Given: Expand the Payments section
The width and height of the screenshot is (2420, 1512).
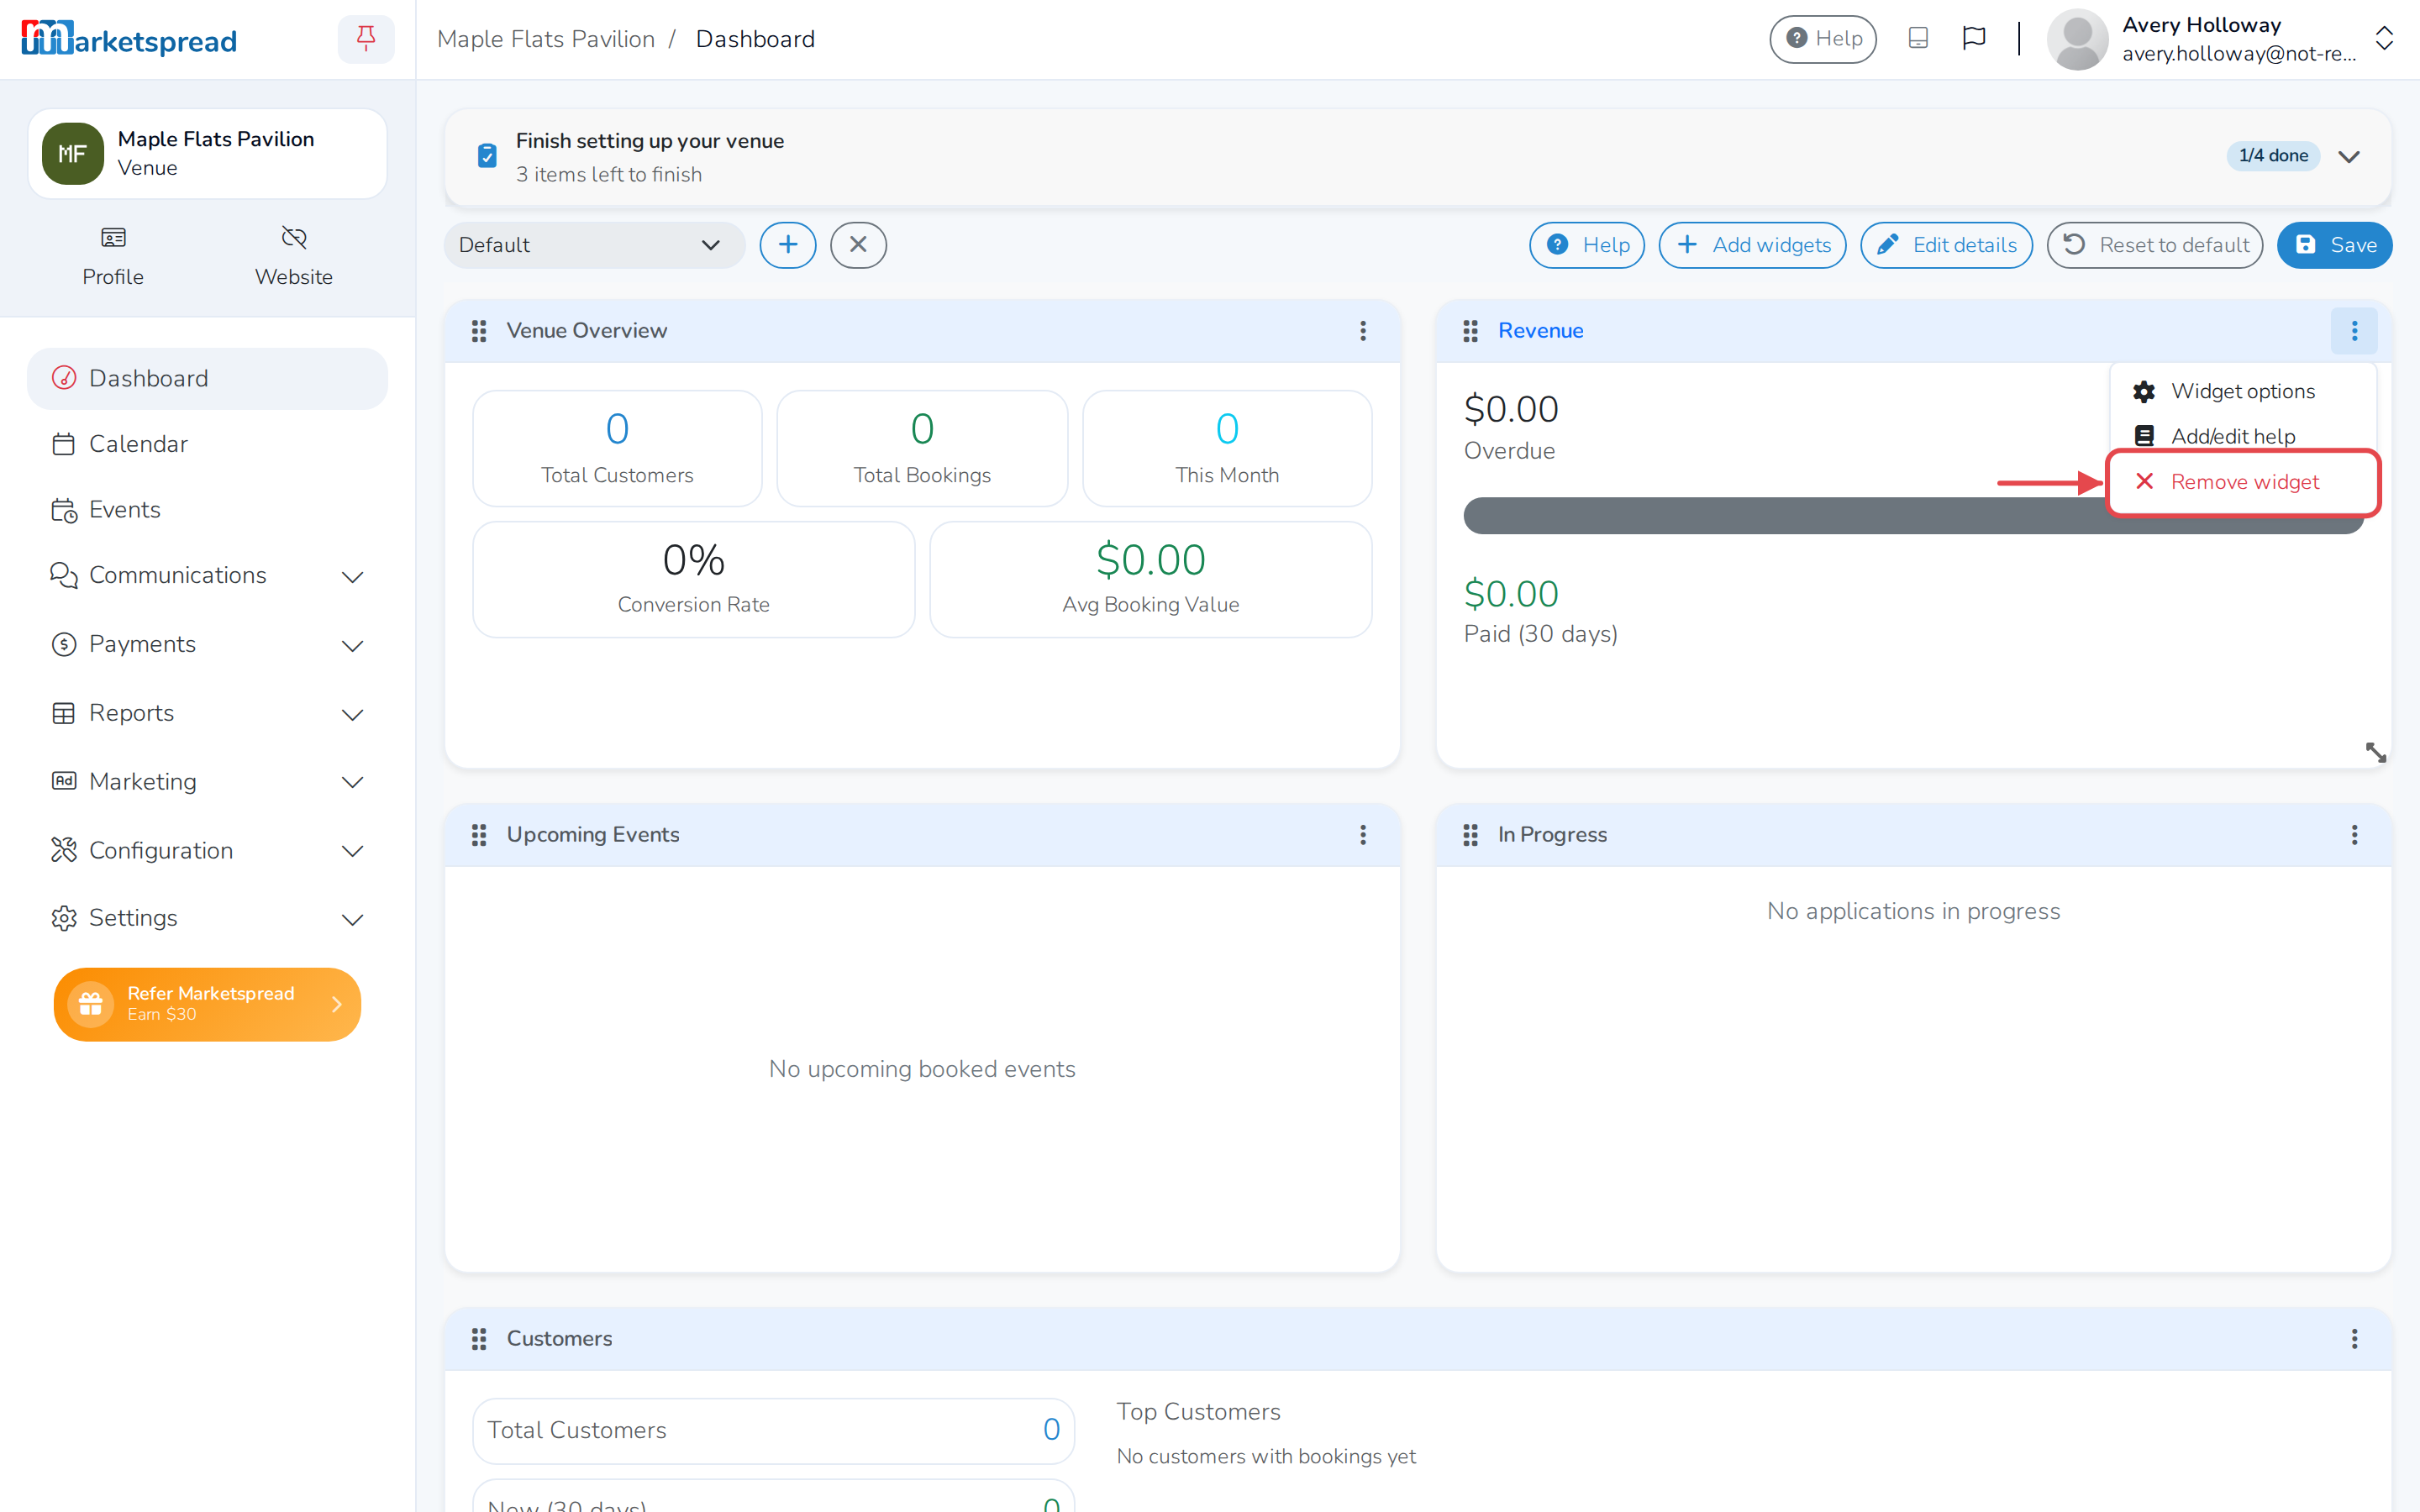Looking at the screenshot, I should click(207, 645).
